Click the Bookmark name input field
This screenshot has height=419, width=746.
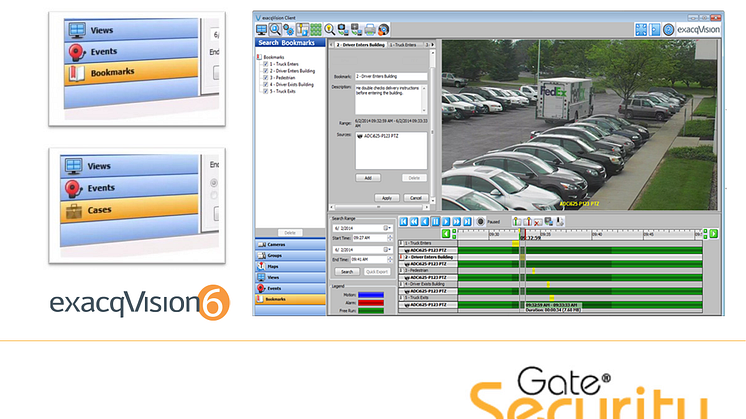[391, 76]
